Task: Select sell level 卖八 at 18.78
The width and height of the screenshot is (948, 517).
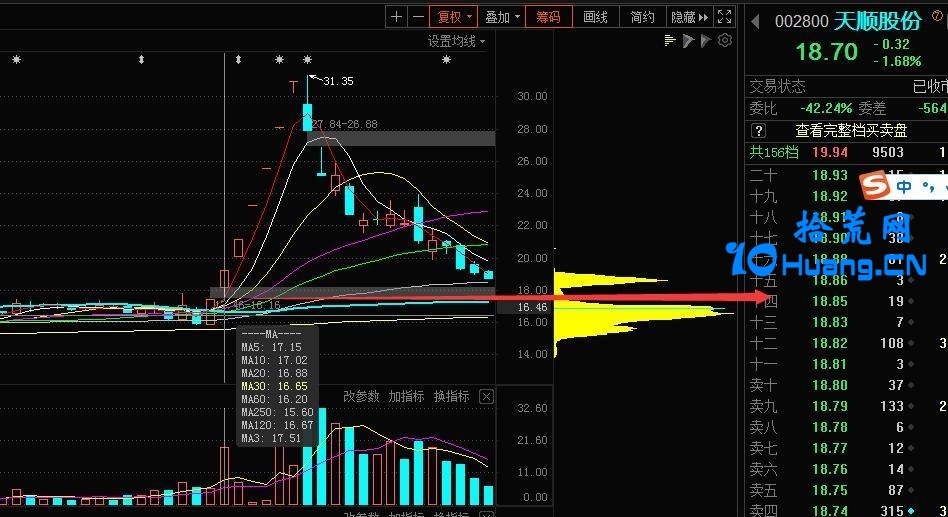Action: click(846, 428)
